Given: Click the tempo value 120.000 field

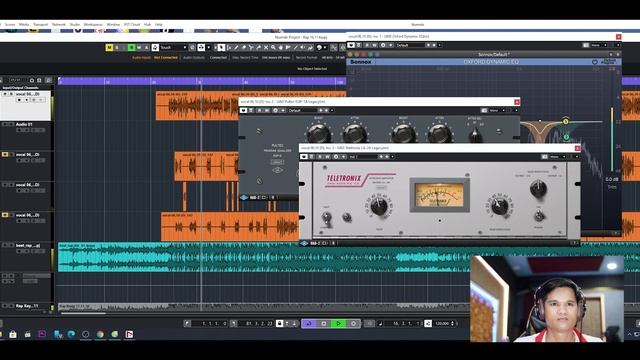Looking at the screenshot, I should [442, 324].
